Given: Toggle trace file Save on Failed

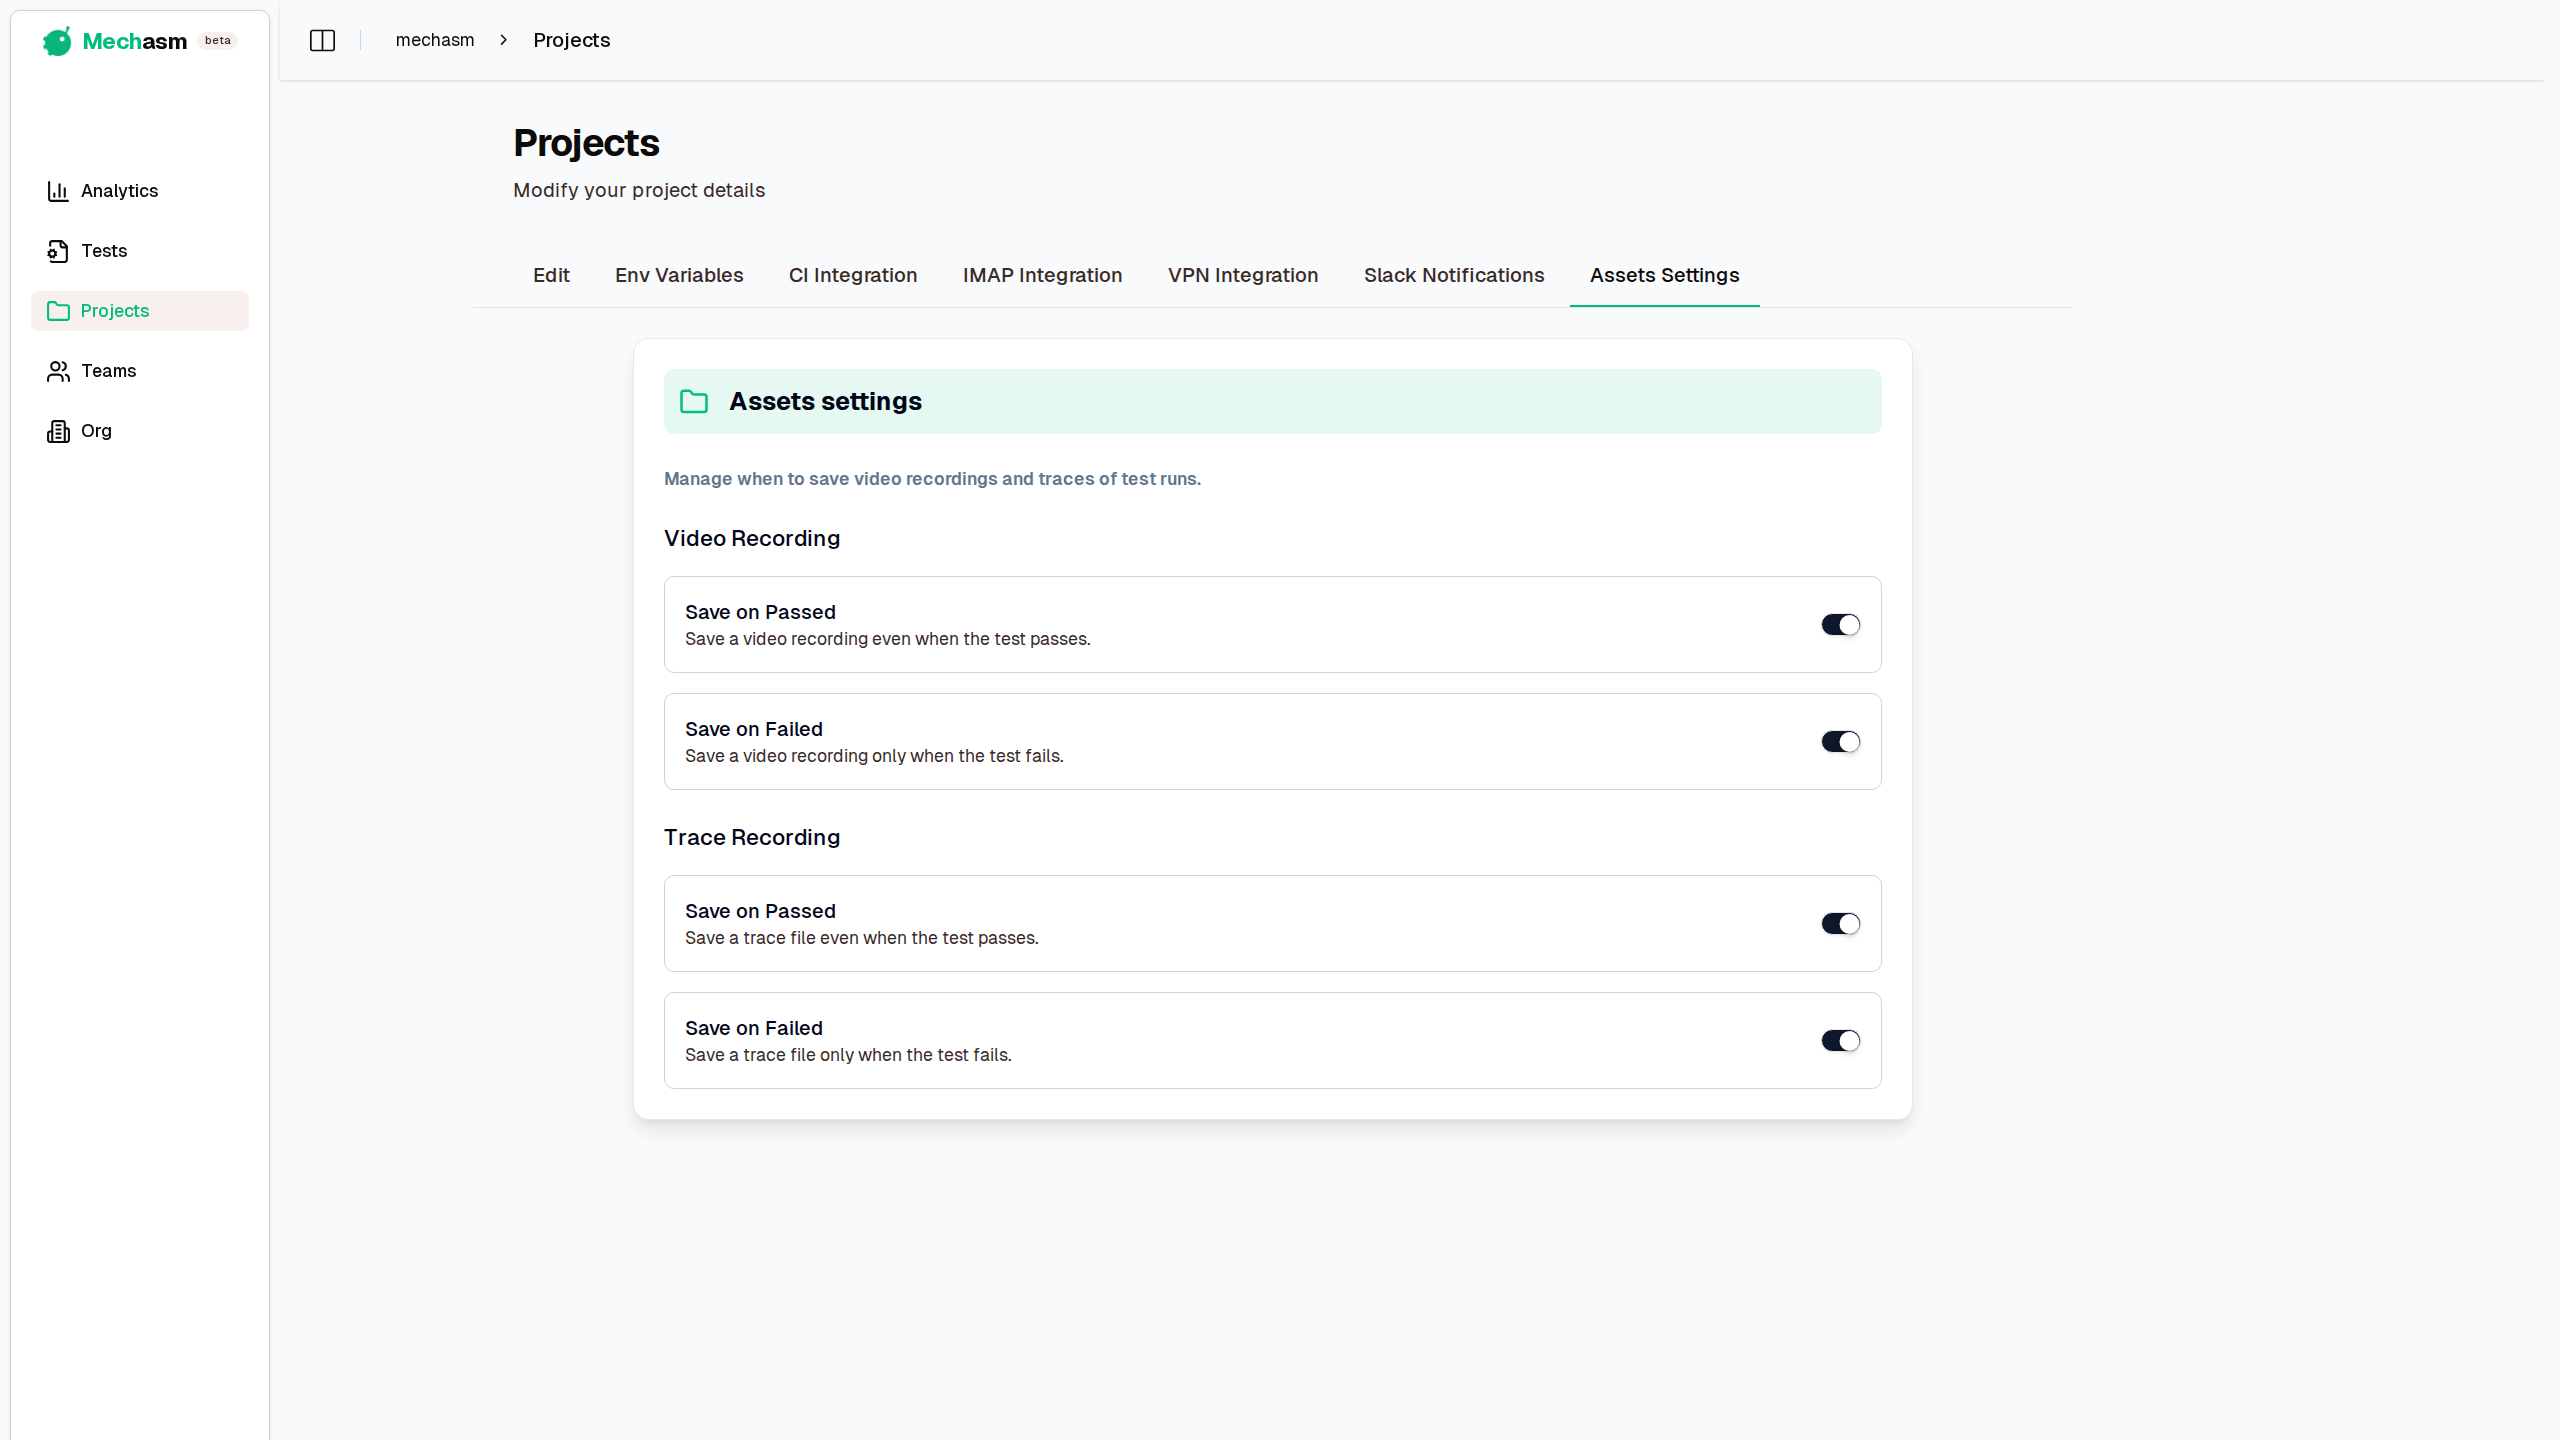Looking at the screenshot, I should 1840,1041.
